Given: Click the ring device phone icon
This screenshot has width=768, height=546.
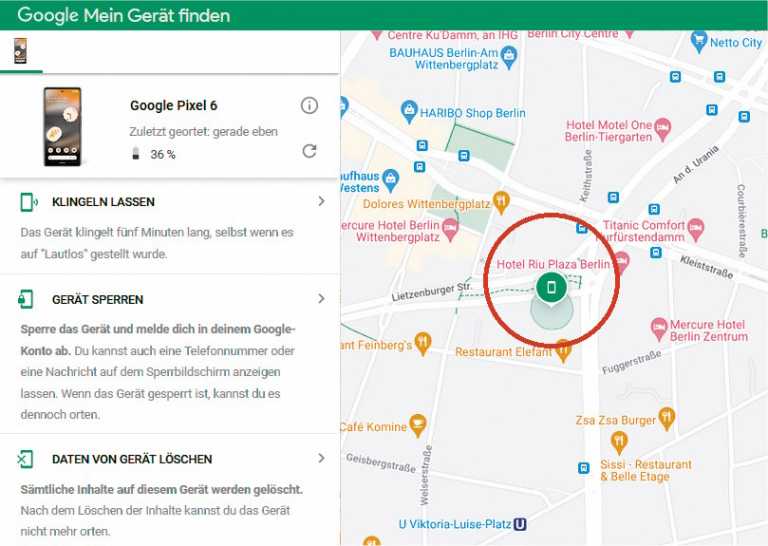Looking at the screenshot, I should pos(28,202).
